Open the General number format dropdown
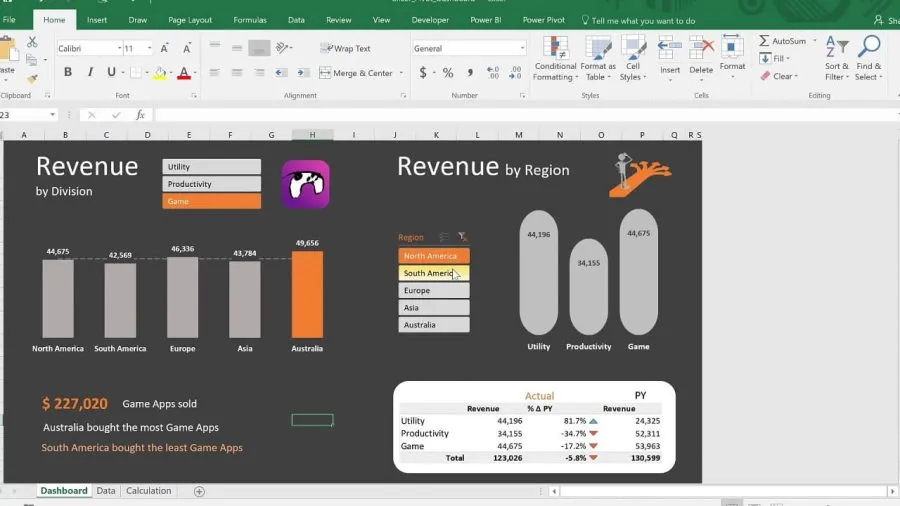Image resolution: width=900 pixels, height=506 pixels. [522, 49]
